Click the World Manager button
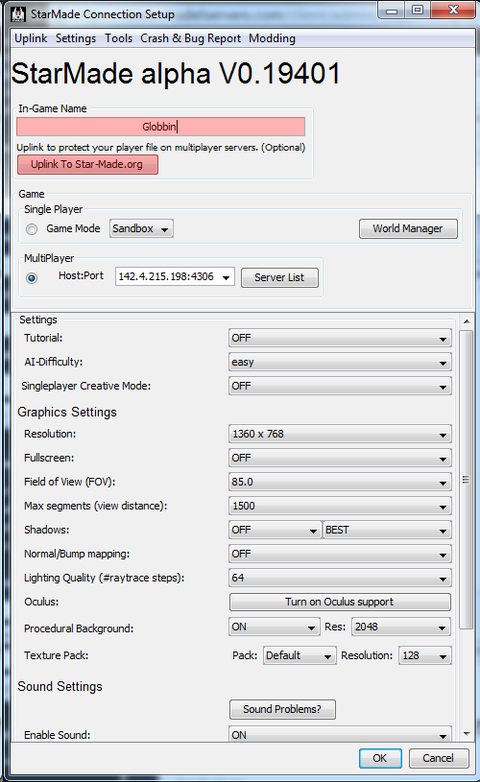Viewport: 480px width, 782px height. (408, 229)
